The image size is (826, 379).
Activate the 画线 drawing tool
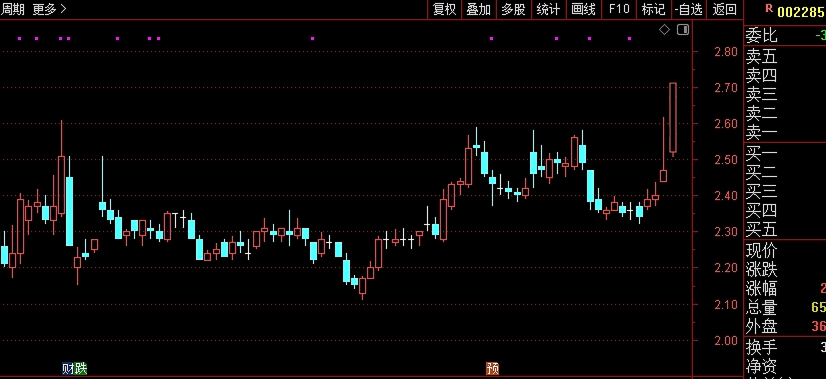point(583,9)
